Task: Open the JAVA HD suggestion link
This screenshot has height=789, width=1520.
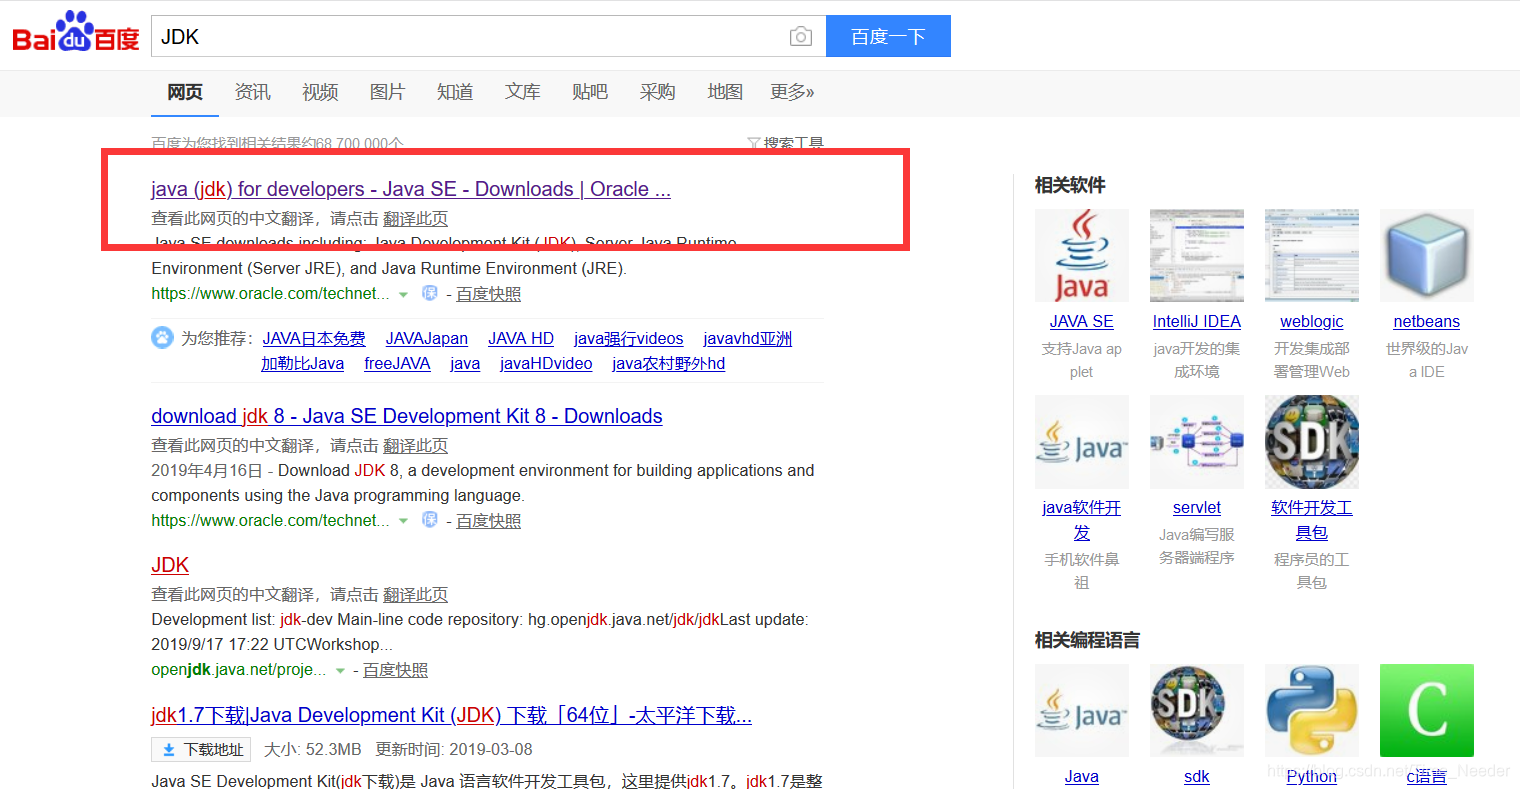Action: [521, 339]
